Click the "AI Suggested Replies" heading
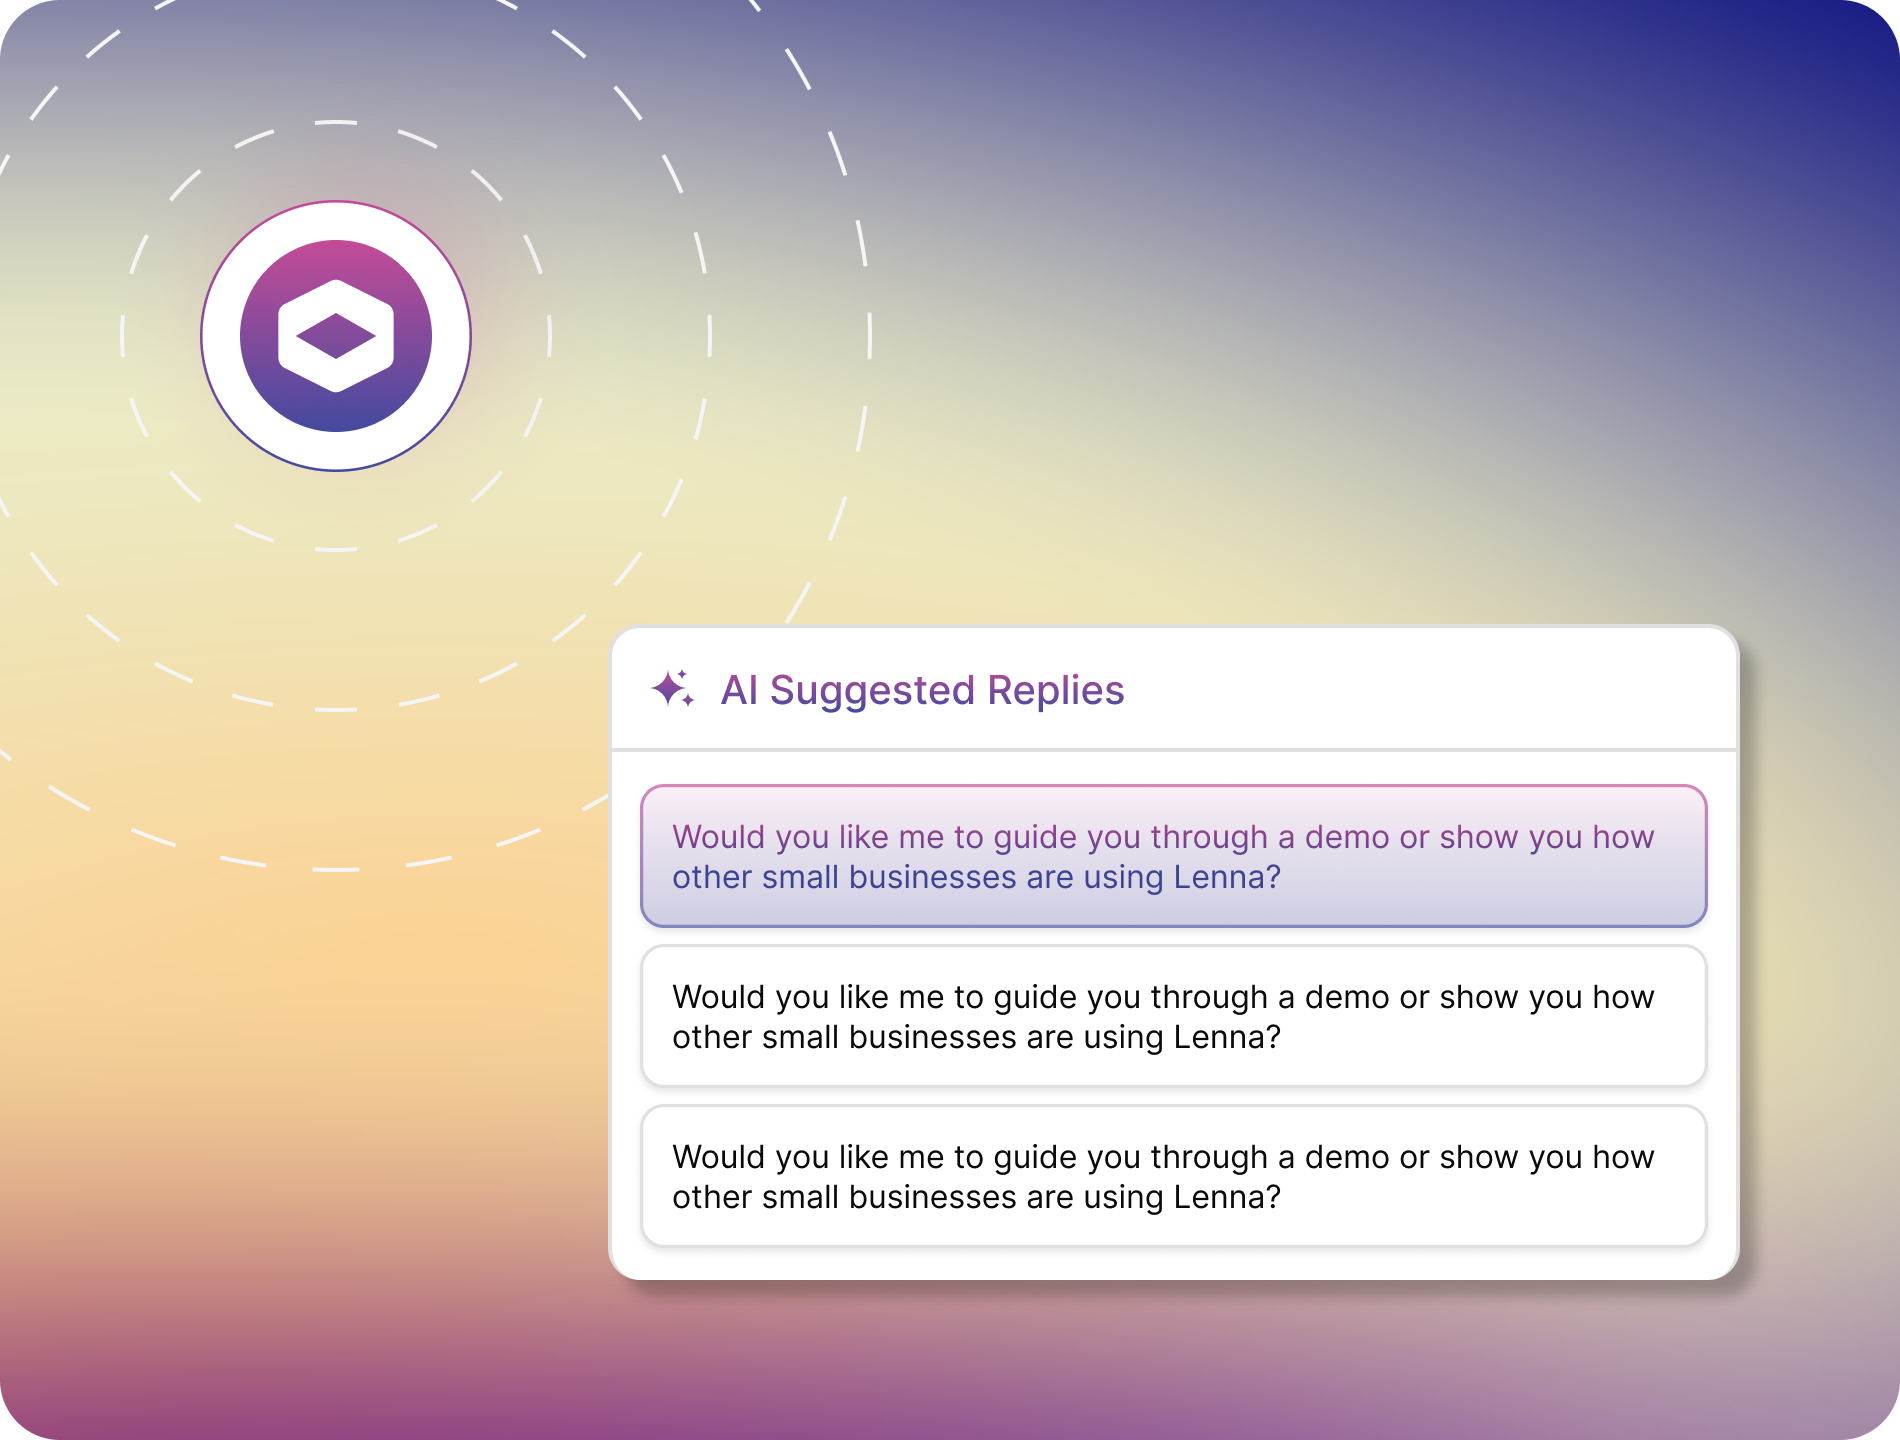This screenshot has width=1900, height=1440. pyautogui.click(x=922, y=690)
